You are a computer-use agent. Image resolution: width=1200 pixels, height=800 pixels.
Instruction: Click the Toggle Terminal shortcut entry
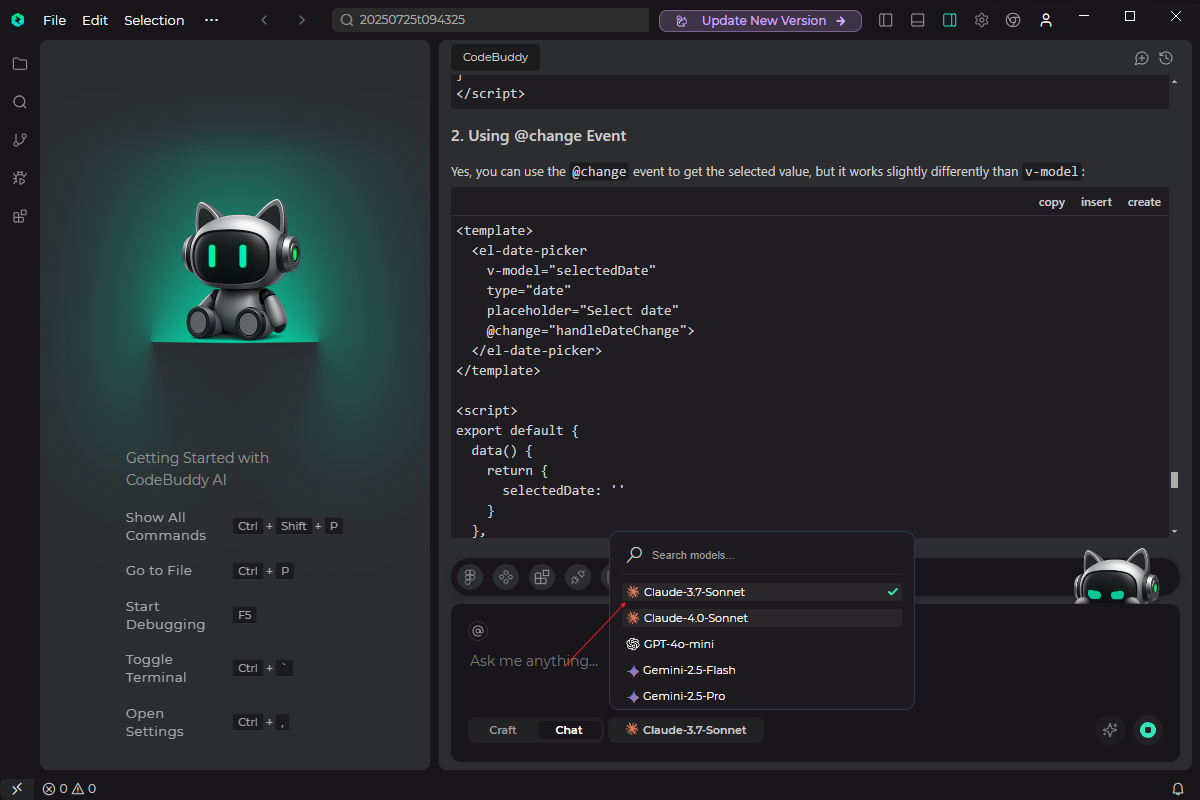[x=210, y=668]
